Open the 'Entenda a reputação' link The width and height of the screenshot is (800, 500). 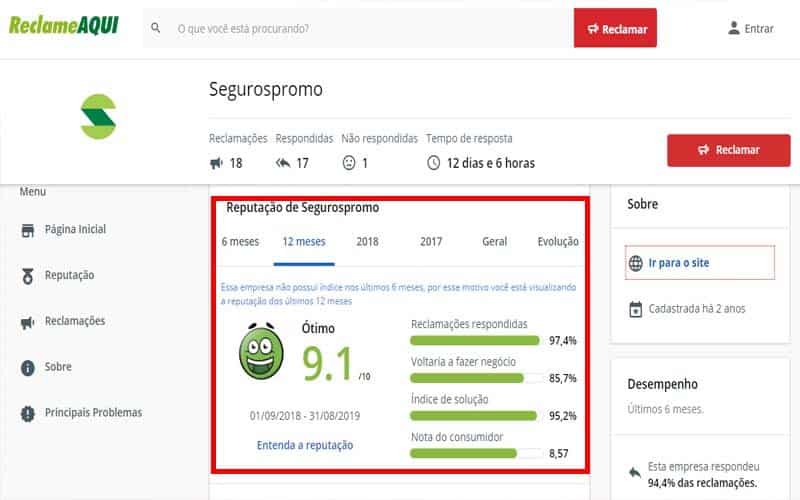click(305, 445)
